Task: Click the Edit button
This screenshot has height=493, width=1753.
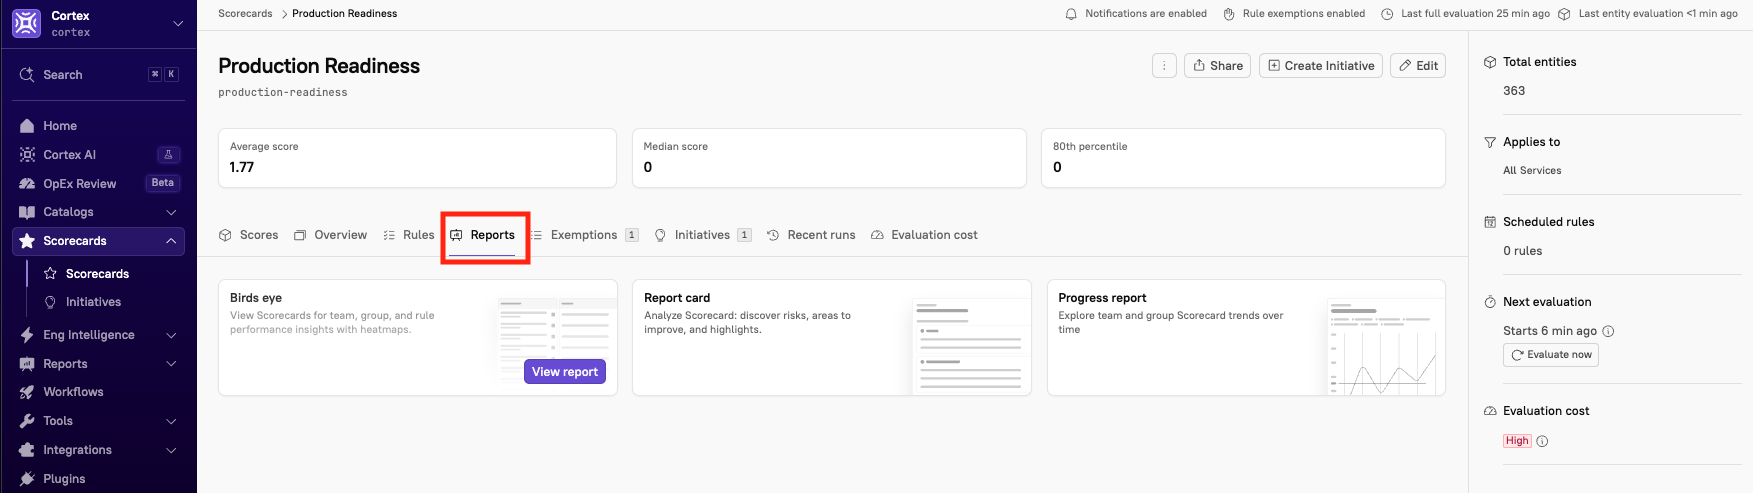Action: (x=1418, y=66)
